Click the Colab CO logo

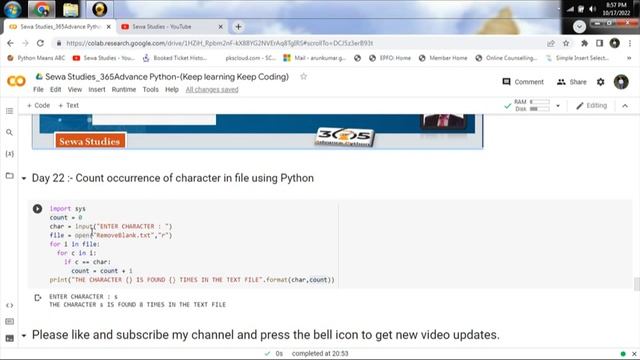16,81
